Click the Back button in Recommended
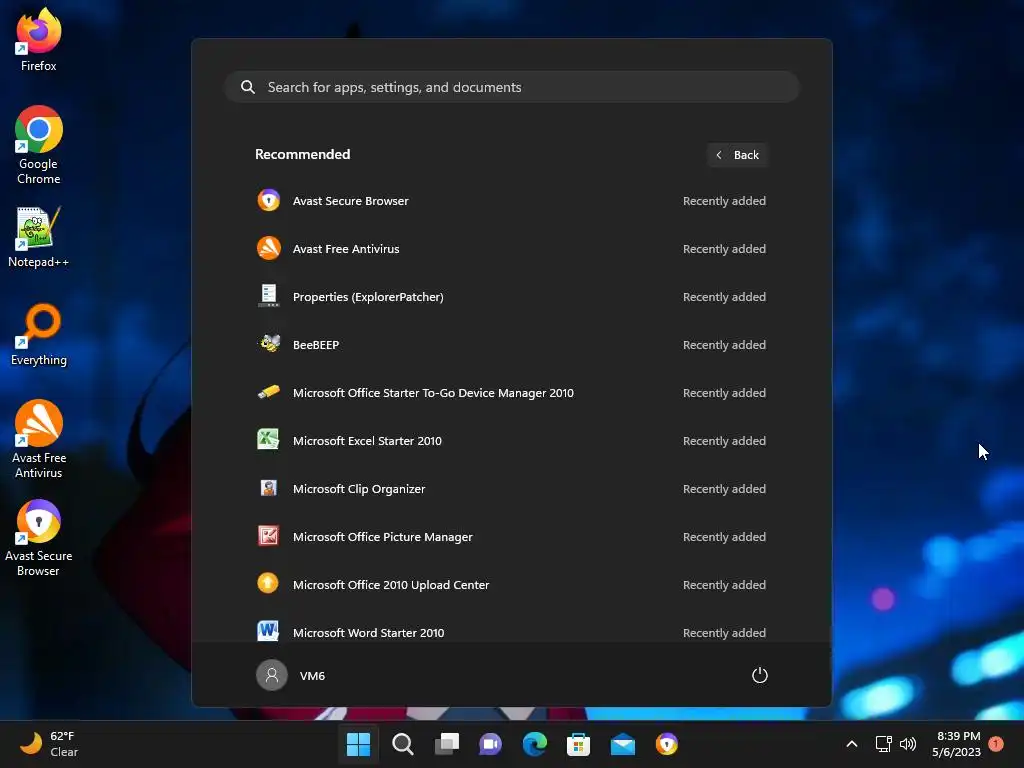1024x768 pixels. [737, 155]
